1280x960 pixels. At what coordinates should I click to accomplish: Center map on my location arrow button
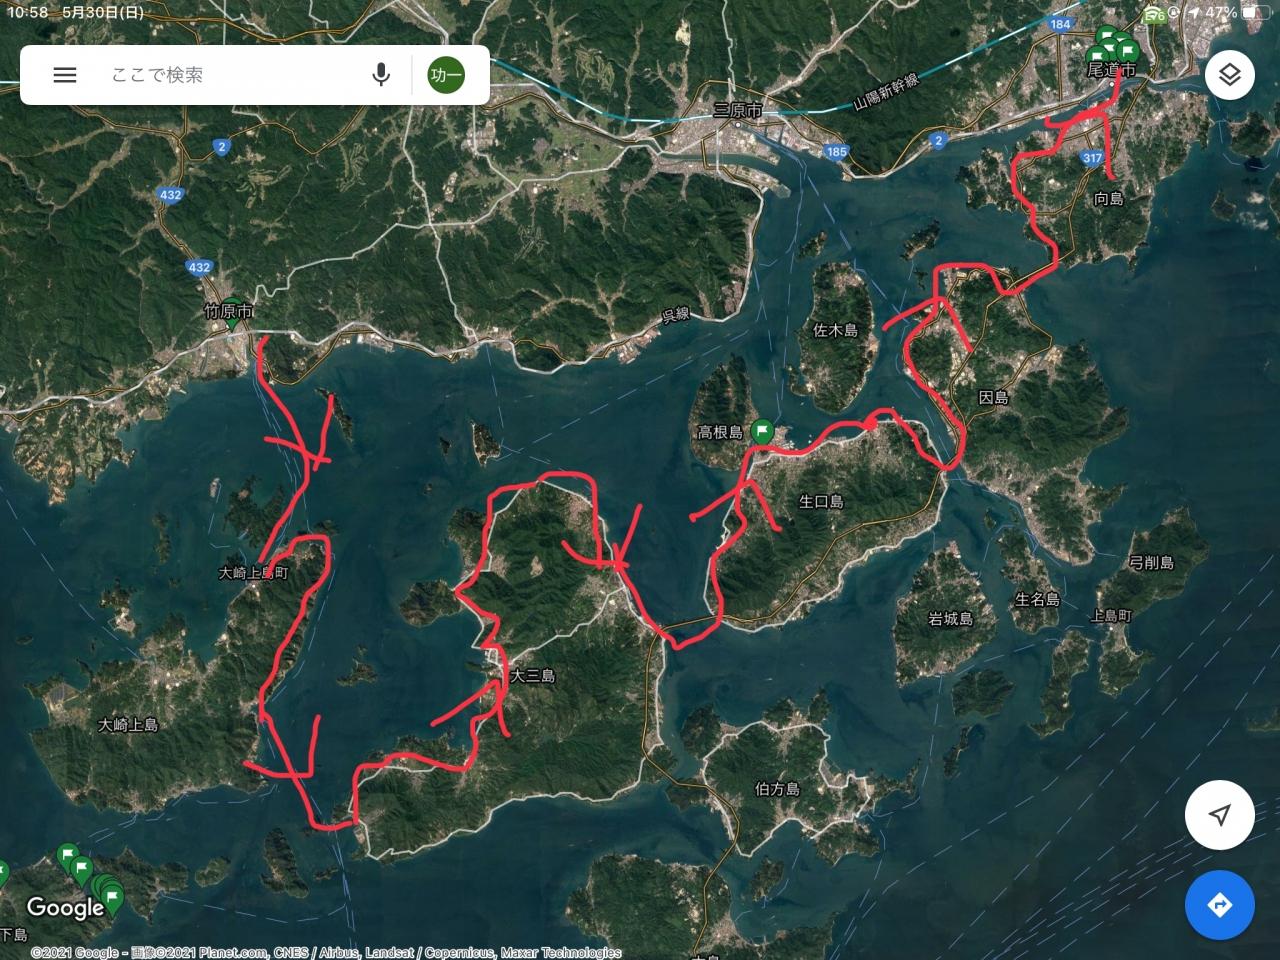(1219, 815)
